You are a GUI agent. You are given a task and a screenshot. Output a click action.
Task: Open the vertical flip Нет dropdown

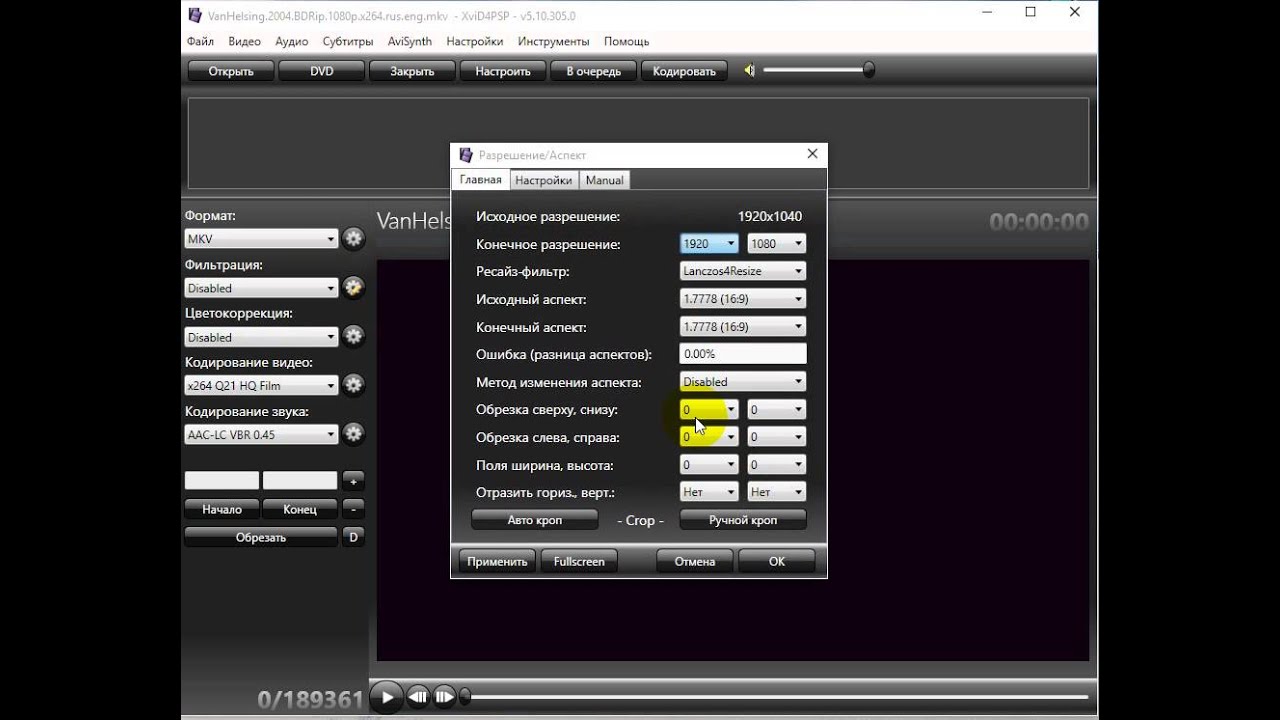pyautogui.click(x=777, y=492)
